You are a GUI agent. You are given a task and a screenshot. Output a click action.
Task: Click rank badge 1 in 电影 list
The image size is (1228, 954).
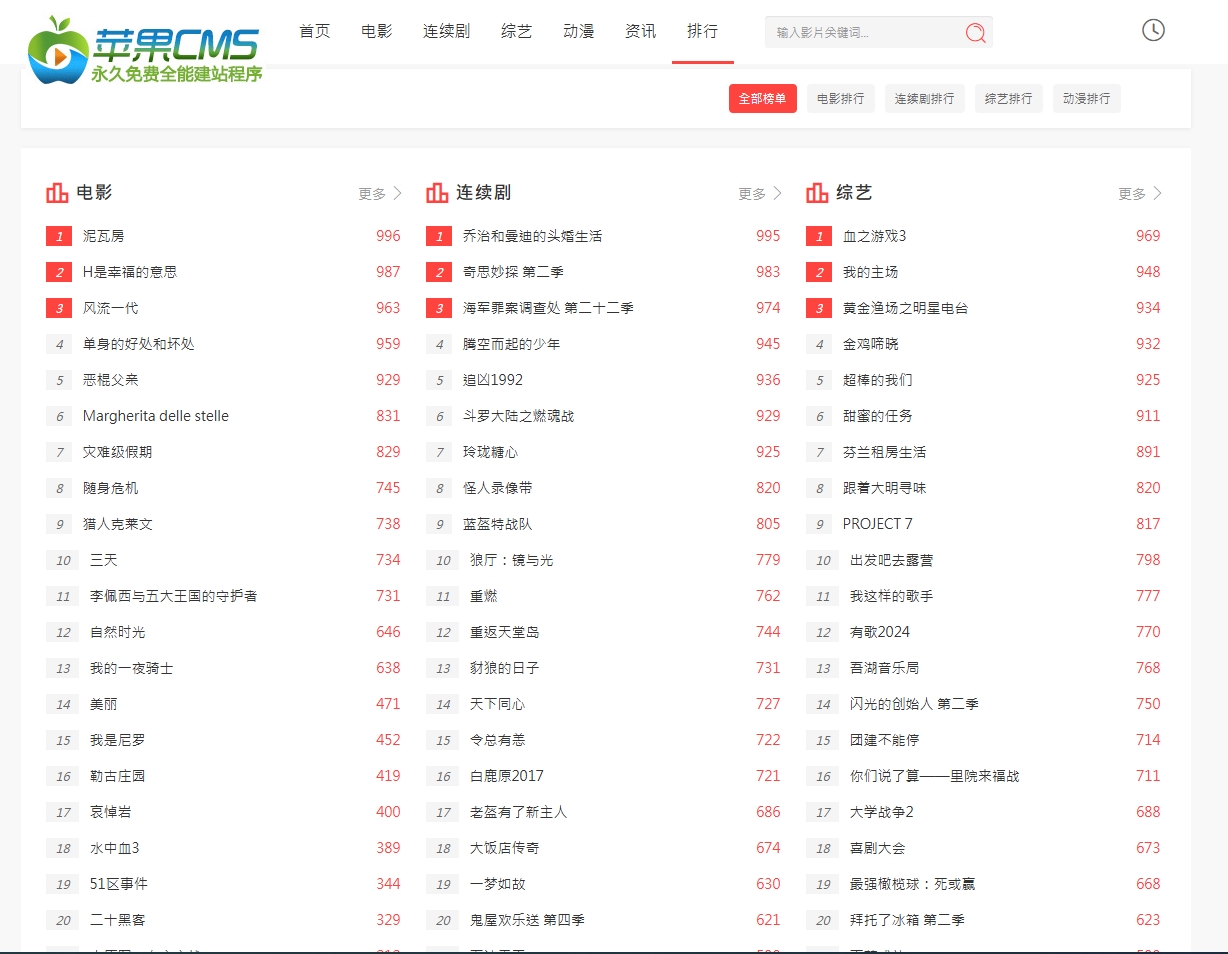coord(59,236)
